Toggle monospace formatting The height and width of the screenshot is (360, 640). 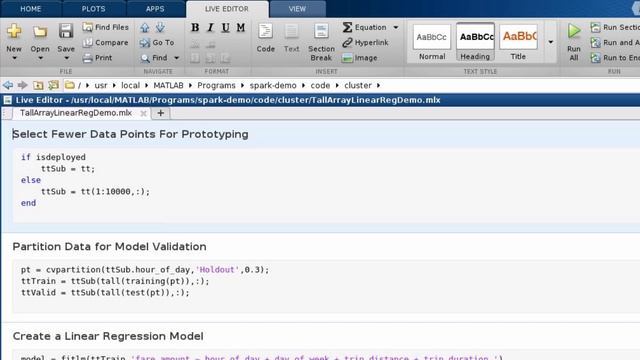point(241,27)
